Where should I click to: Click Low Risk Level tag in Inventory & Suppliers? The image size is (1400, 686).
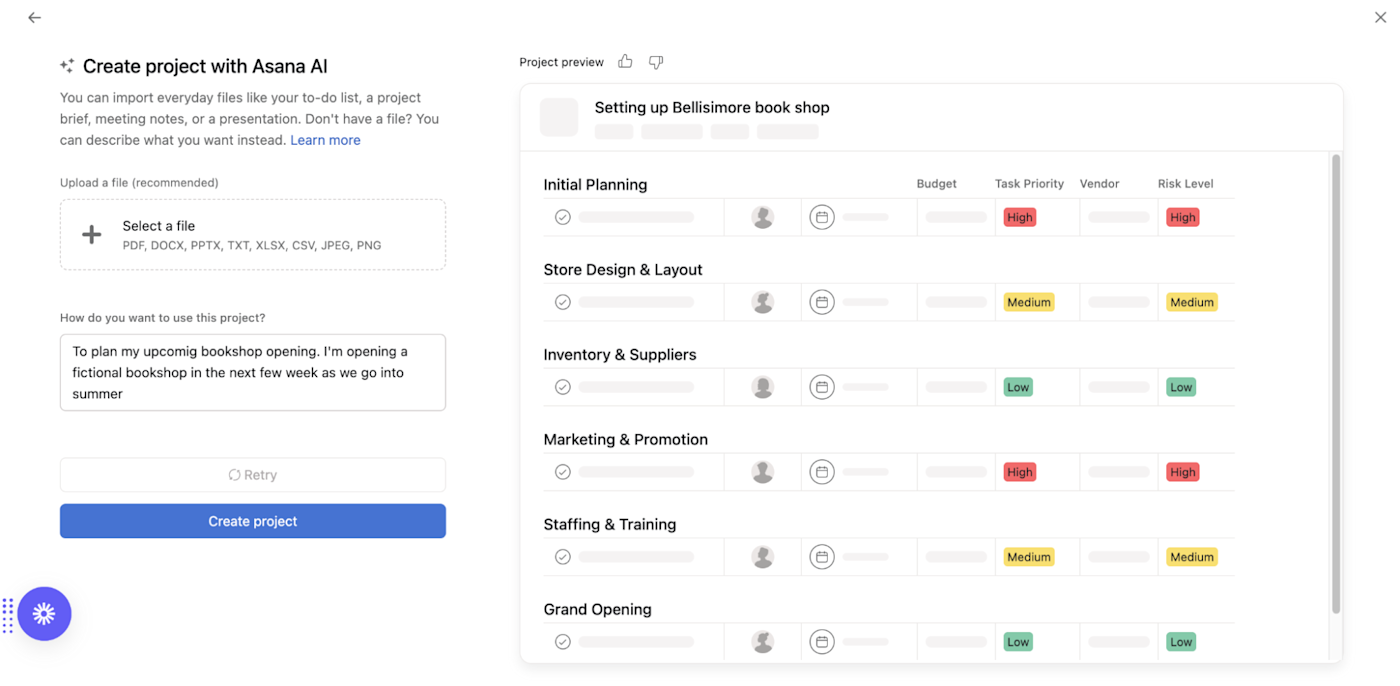(x=1181, y=387)
